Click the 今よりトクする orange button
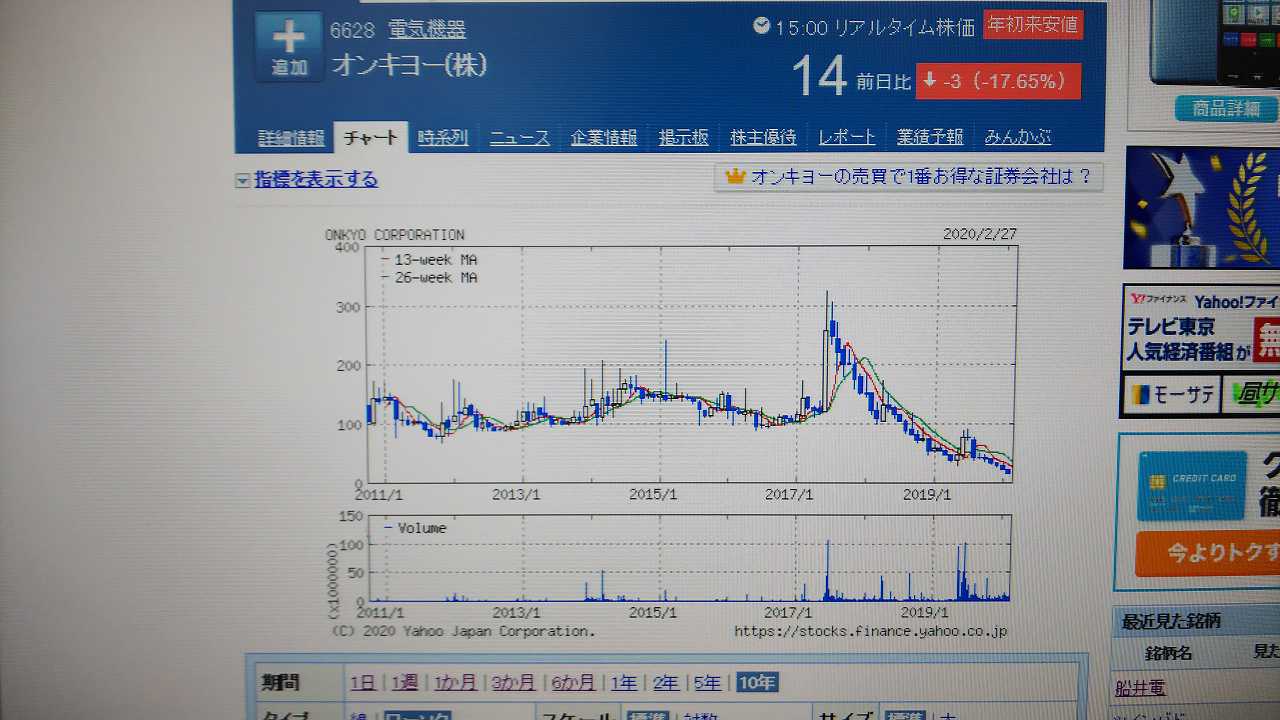Viewport: 1280px width, 720px height. 1208,553
